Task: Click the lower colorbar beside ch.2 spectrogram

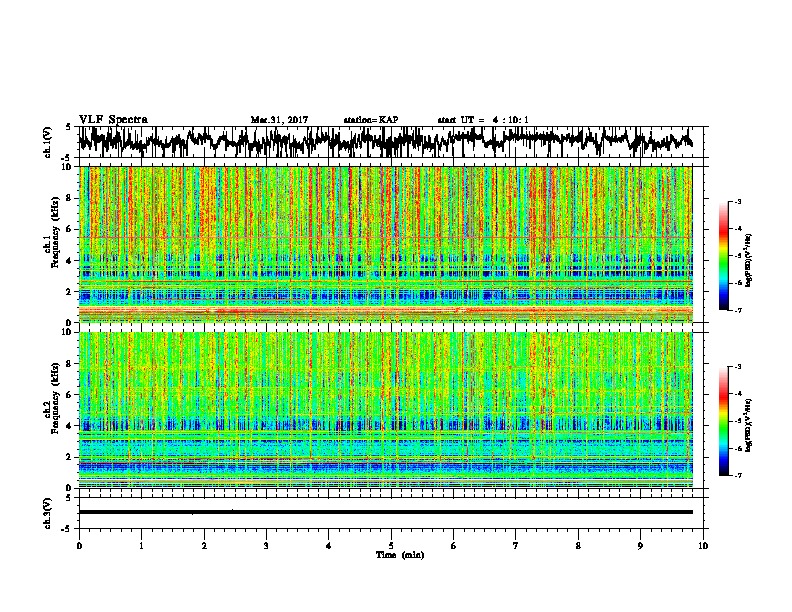Action: click(x=724, y=421)
